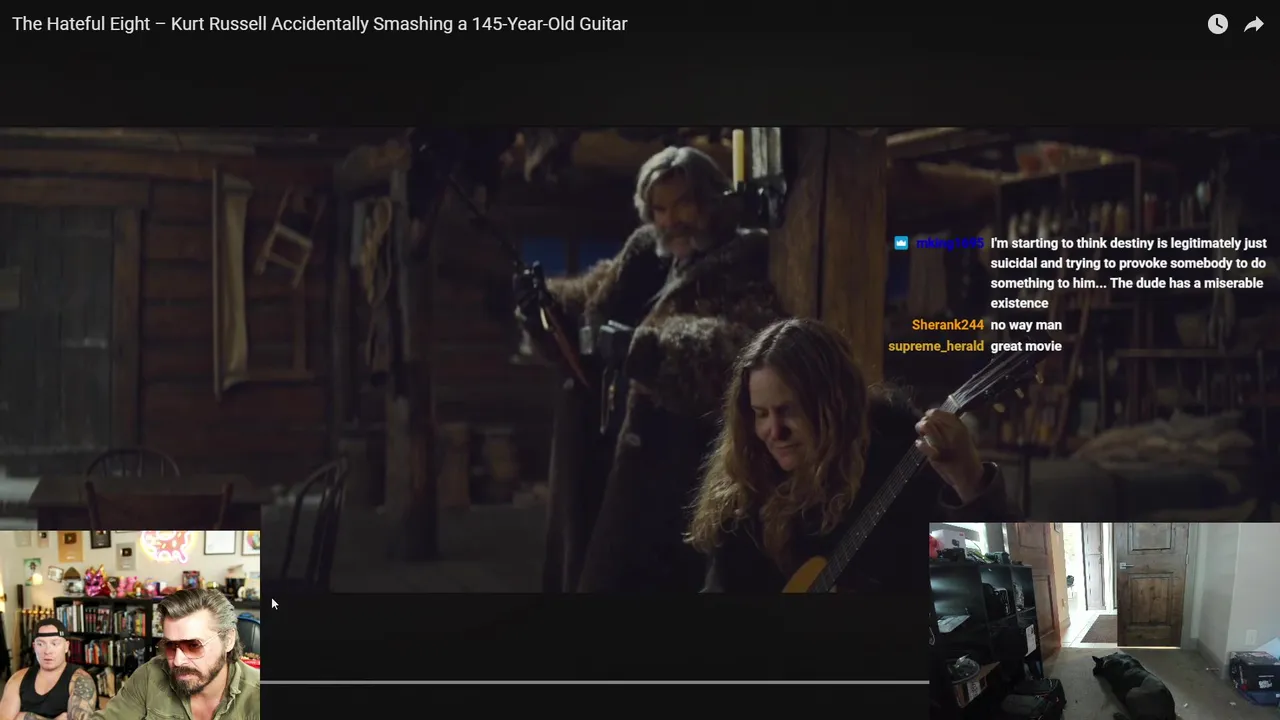Screen dimensions: 1280x720
Task: Seek using the video progress bar
Action: click(x=594, y=682)
